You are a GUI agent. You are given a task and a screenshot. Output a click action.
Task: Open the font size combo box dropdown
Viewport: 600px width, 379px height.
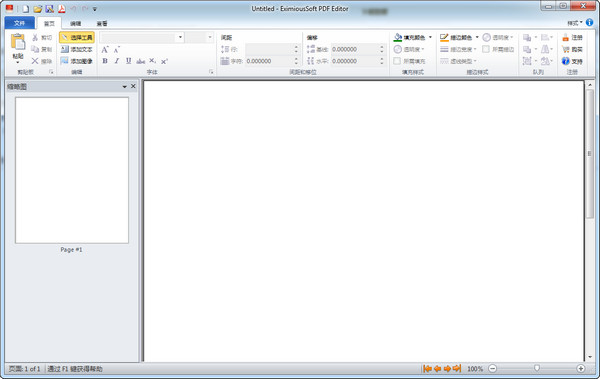click(x=210, y=37)
